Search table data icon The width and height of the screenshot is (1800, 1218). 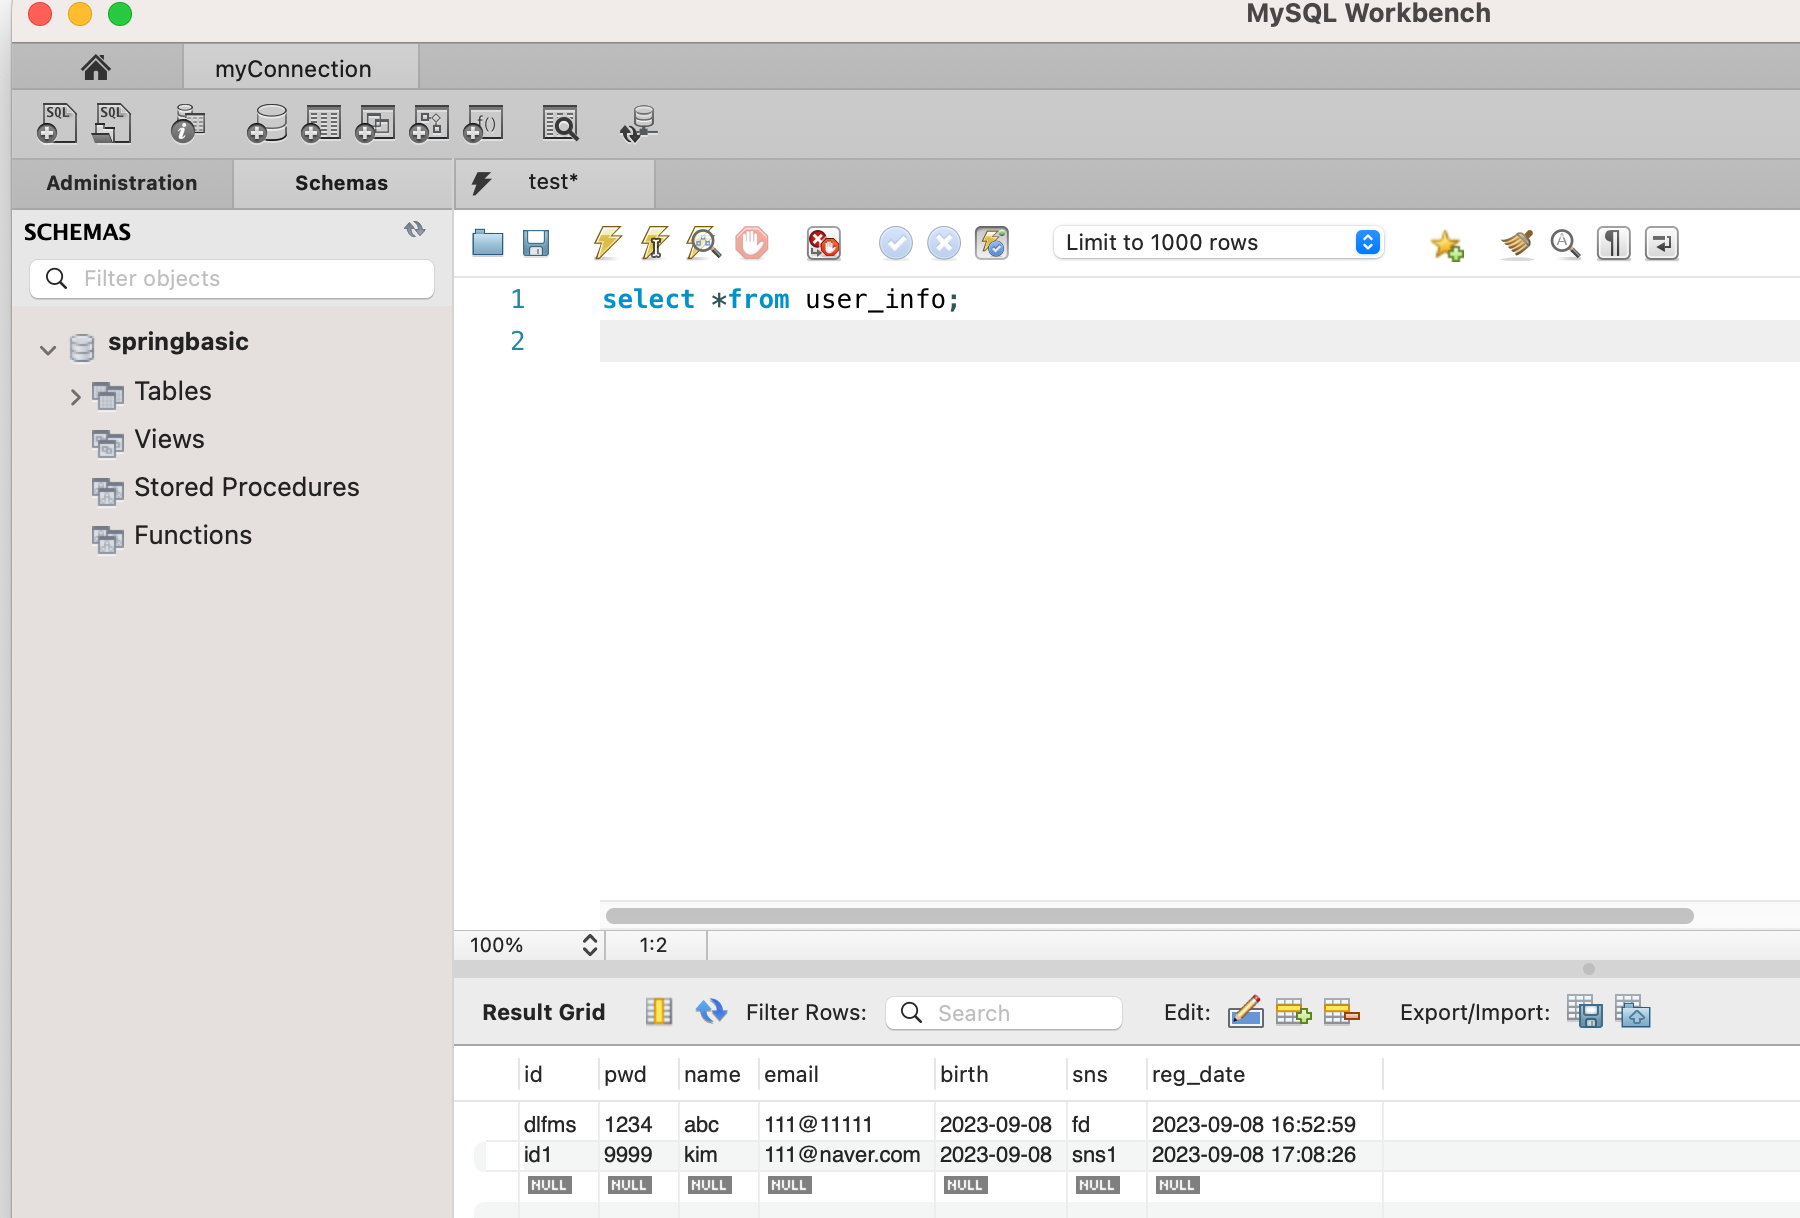click(560, 123)
